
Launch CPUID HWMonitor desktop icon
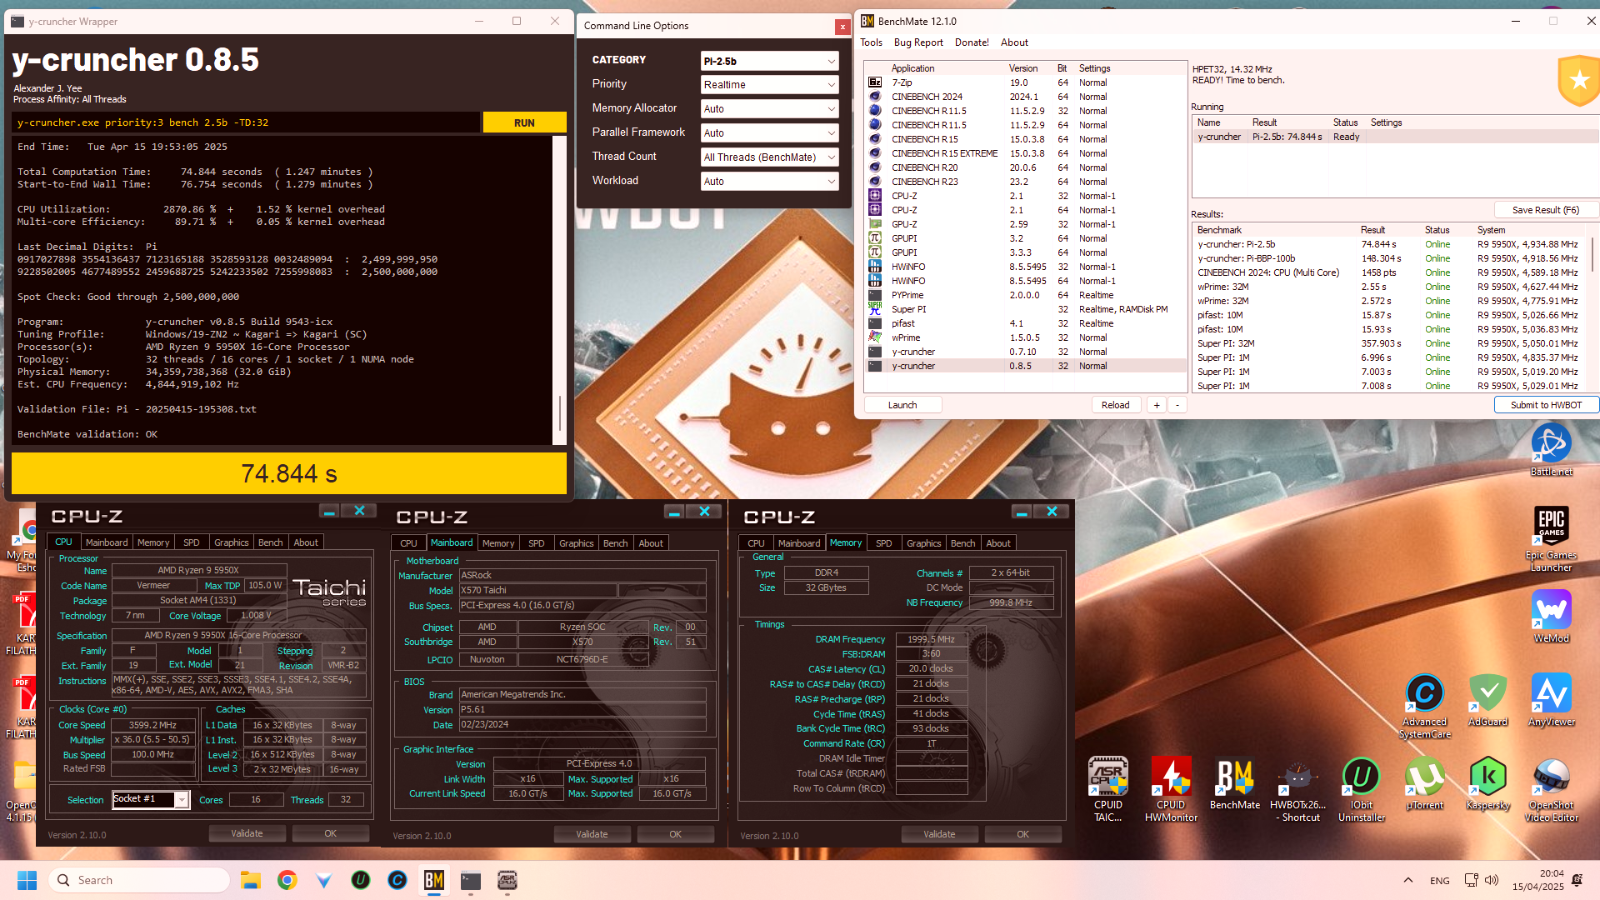[x=1171, y=790]
